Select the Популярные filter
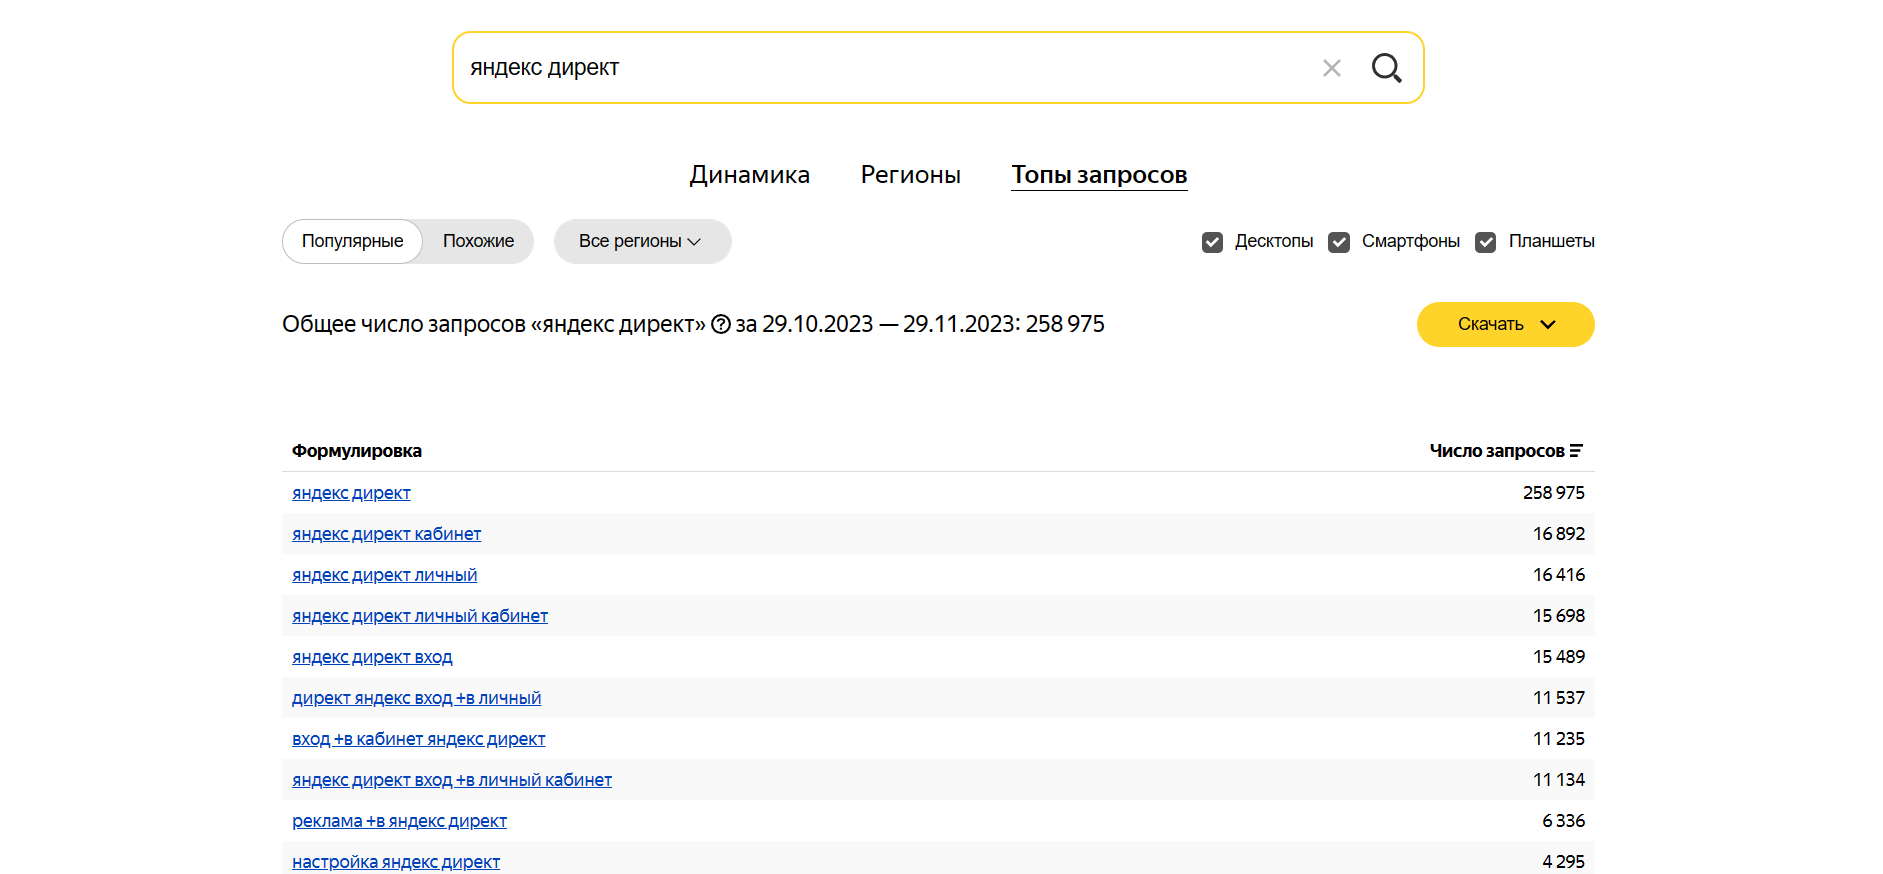 [353, 241]
